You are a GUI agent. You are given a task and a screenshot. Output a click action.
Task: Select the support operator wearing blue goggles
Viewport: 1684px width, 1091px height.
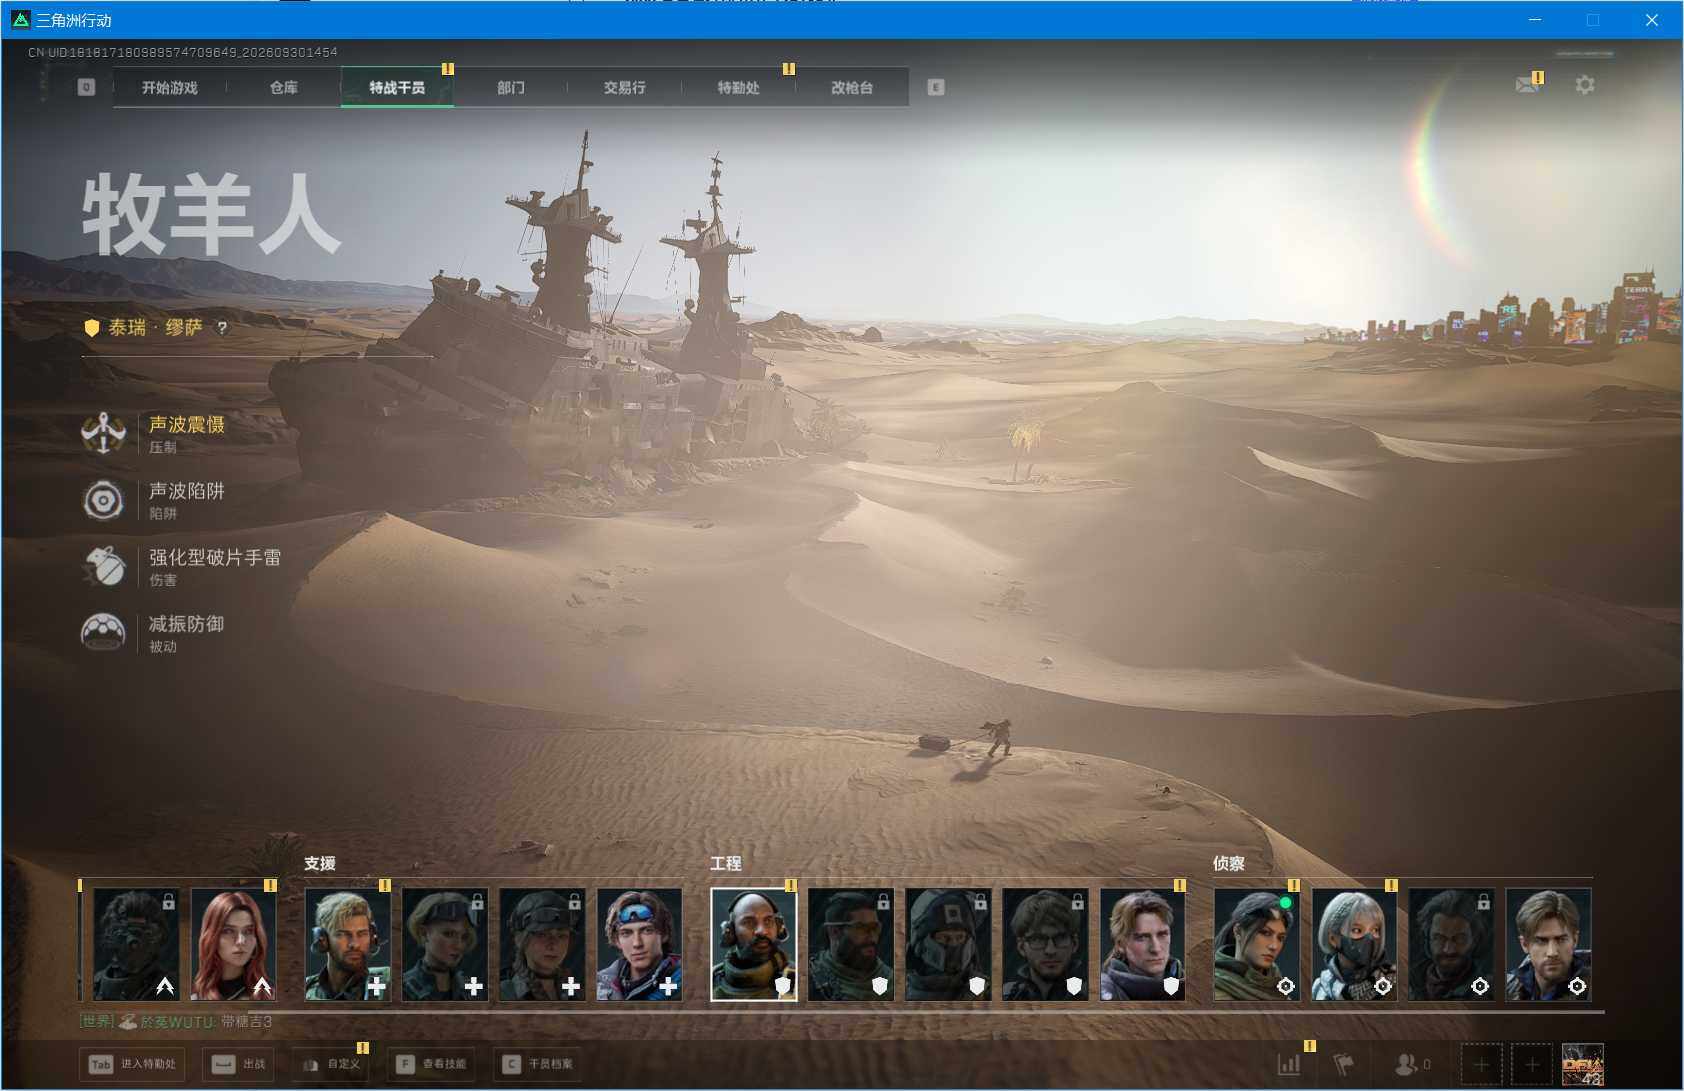(x=640, y=944)
